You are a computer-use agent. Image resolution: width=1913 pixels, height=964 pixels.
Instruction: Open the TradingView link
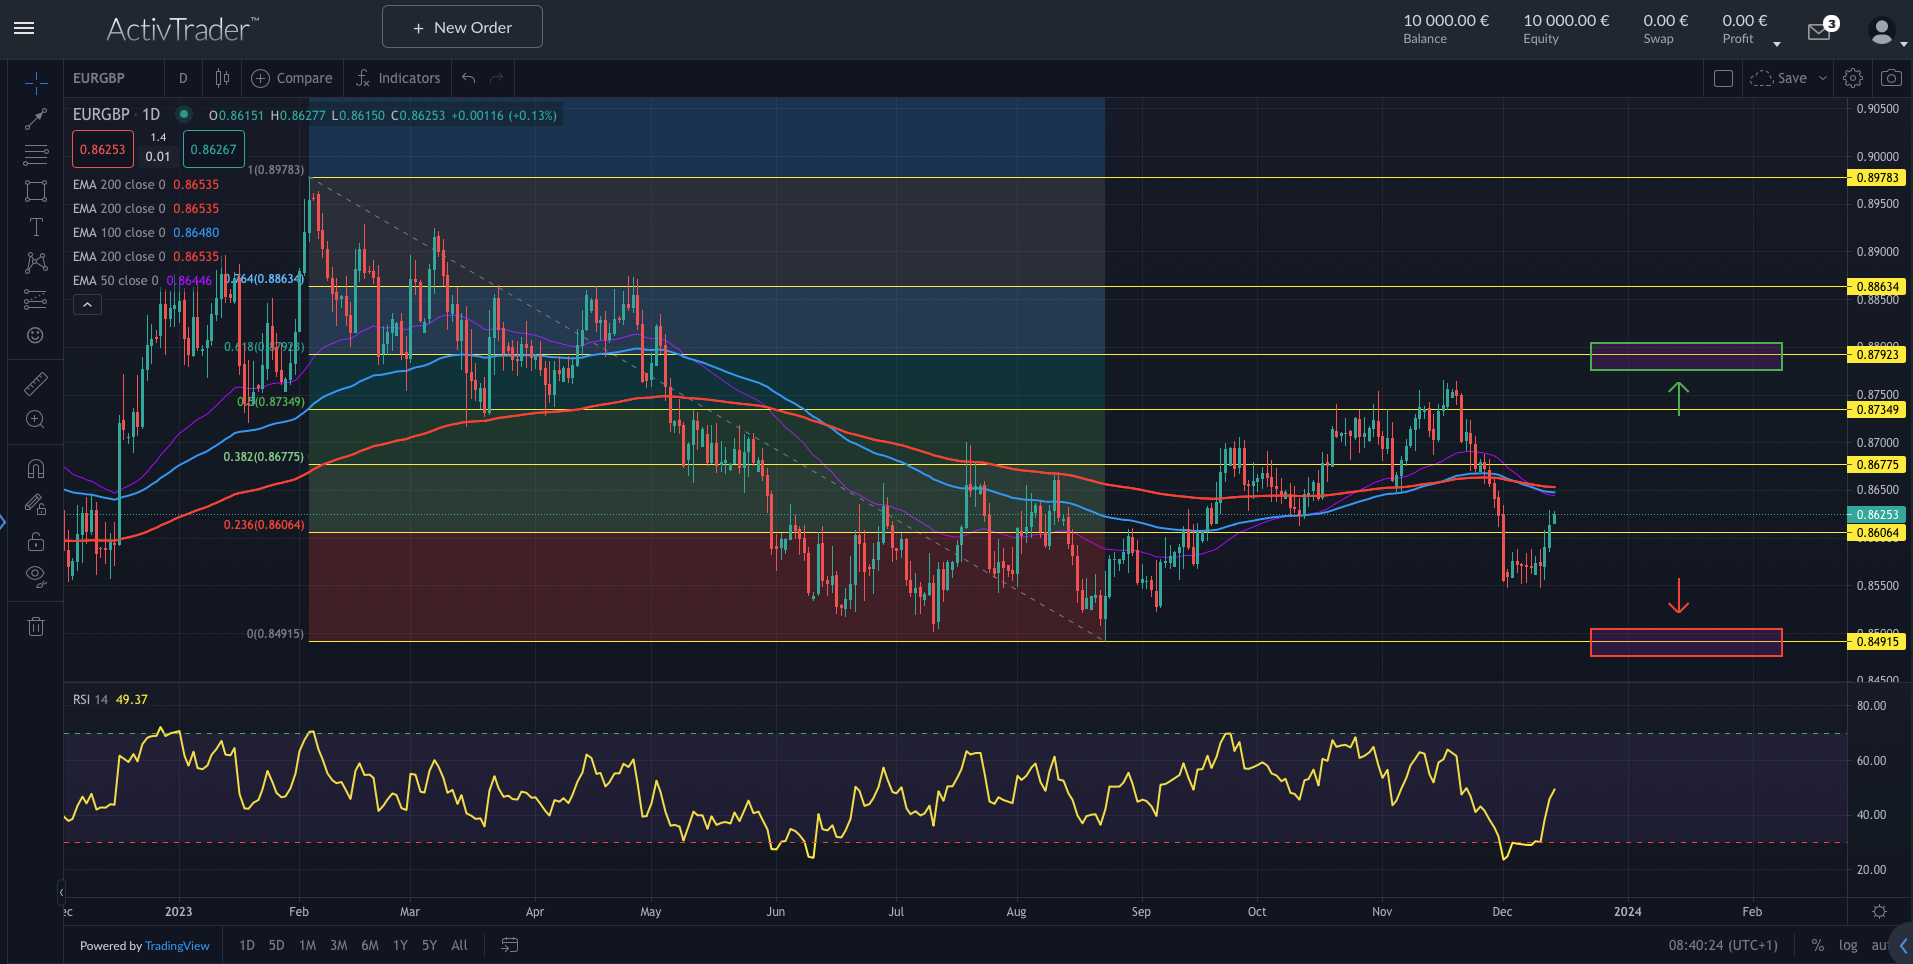(x=177, y=945)
